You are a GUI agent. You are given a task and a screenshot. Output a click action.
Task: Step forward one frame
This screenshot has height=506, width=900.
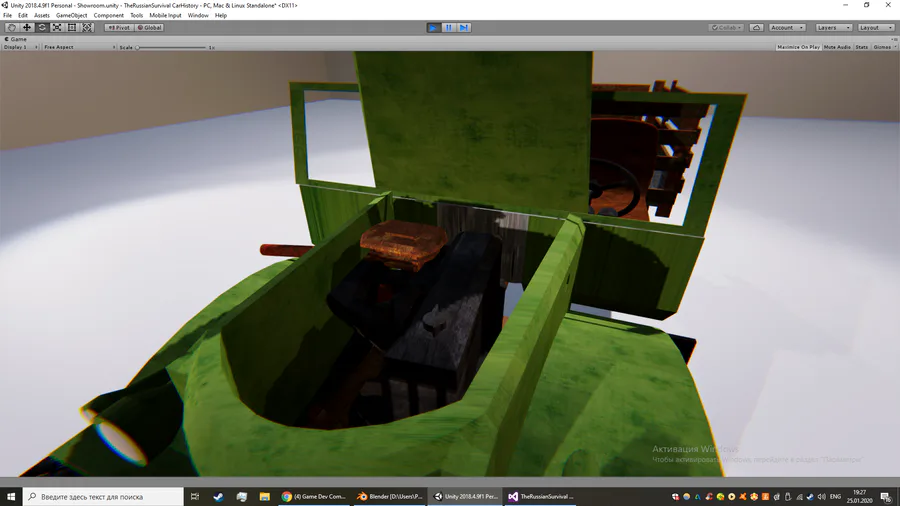point(464,28)
